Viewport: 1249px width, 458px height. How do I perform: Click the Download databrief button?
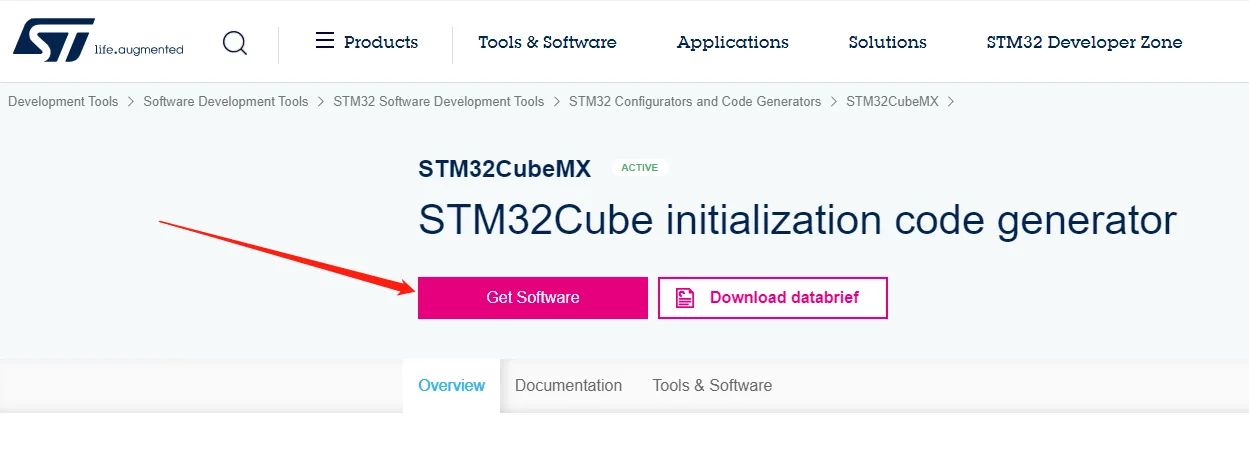click(773, 298)
